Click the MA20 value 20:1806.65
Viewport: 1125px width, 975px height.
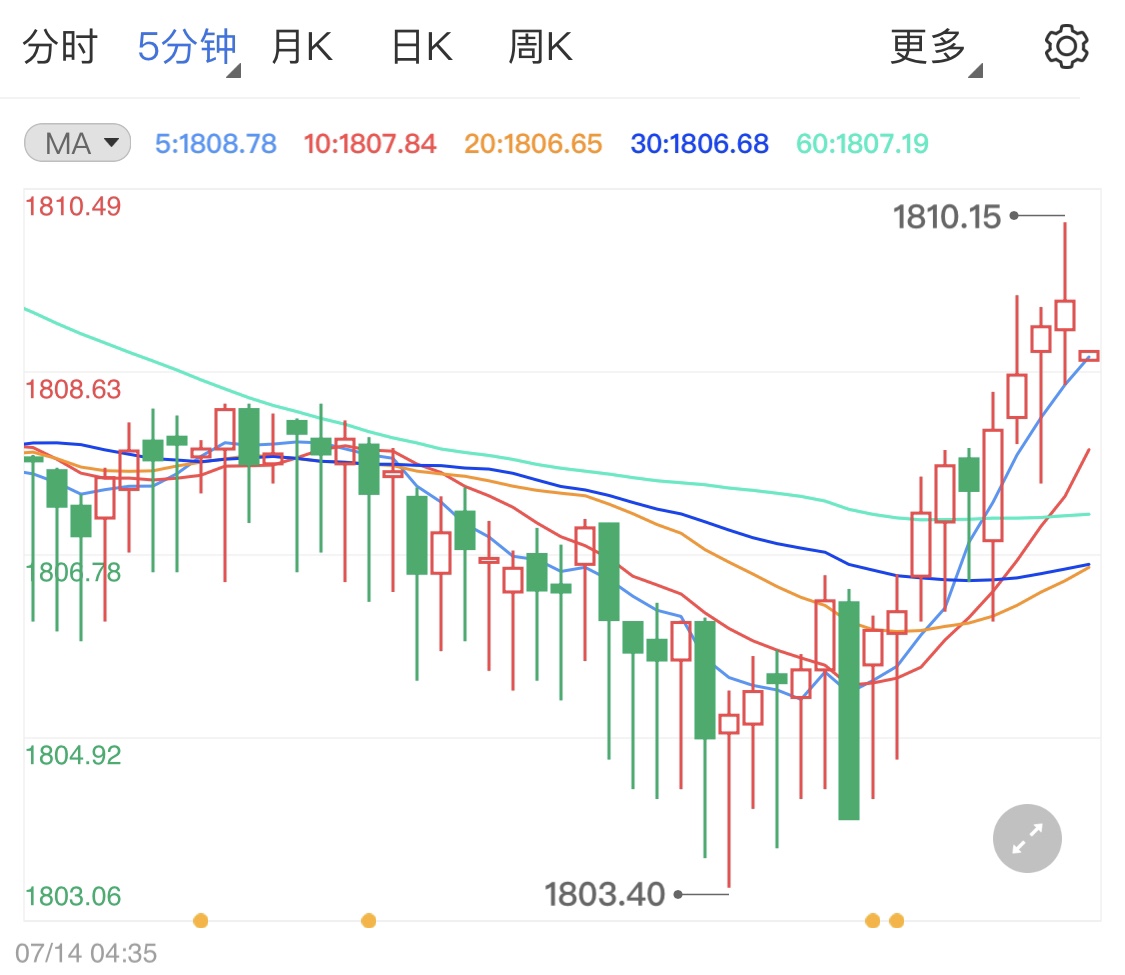click(533, 143)
